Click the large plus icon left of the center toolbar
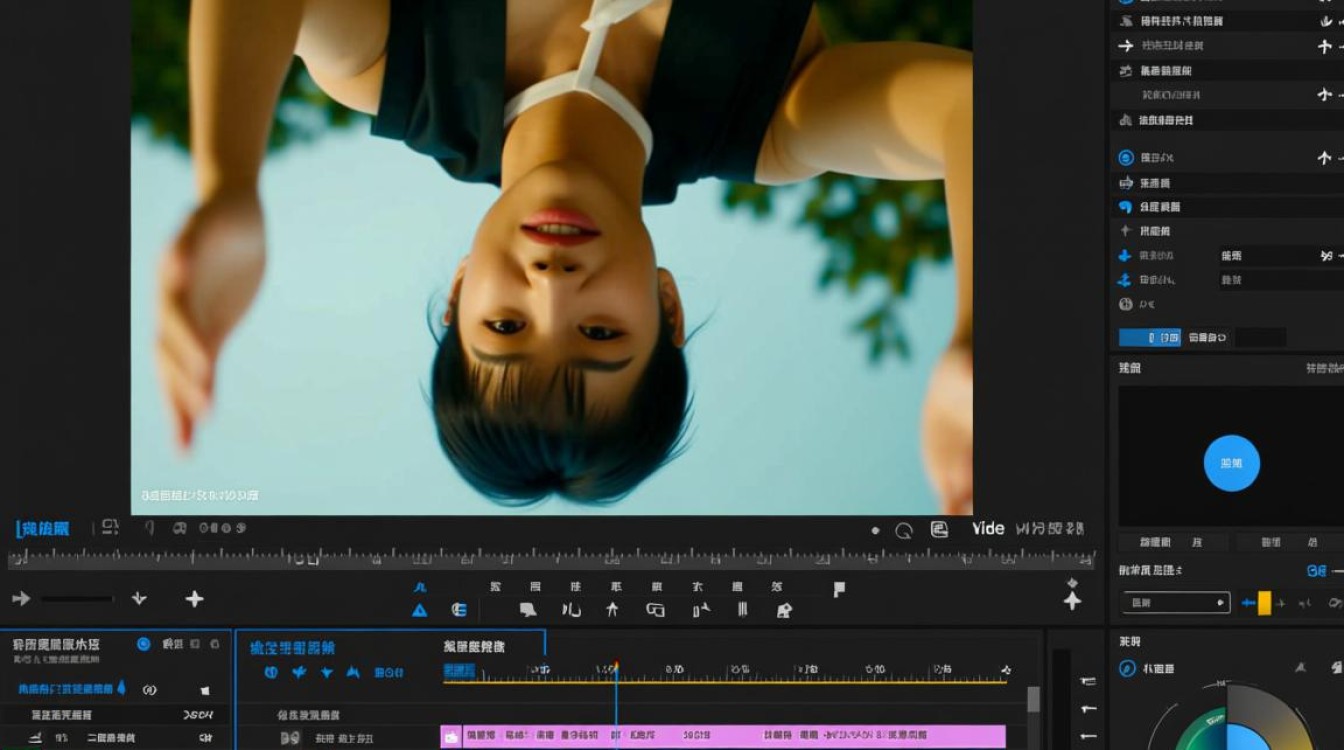This screenshot has width=1344, height=750. coord(194,599)
